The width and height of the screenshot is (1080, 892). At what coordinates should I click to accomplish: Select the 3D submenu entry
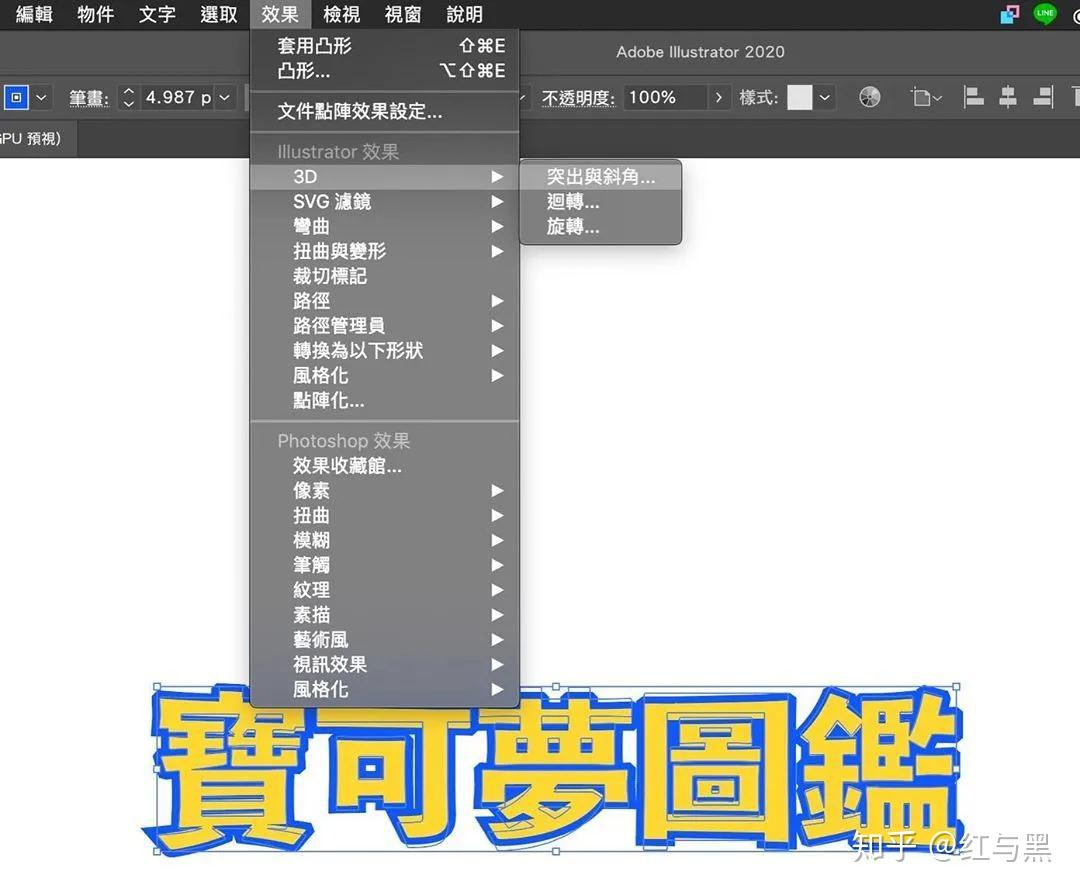[384, 176]
